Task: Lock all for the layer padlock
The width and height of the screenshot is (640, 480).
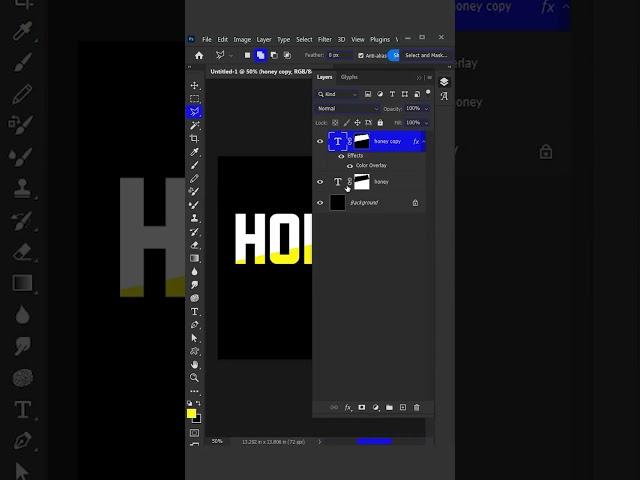Action: (x=380, y=122)
